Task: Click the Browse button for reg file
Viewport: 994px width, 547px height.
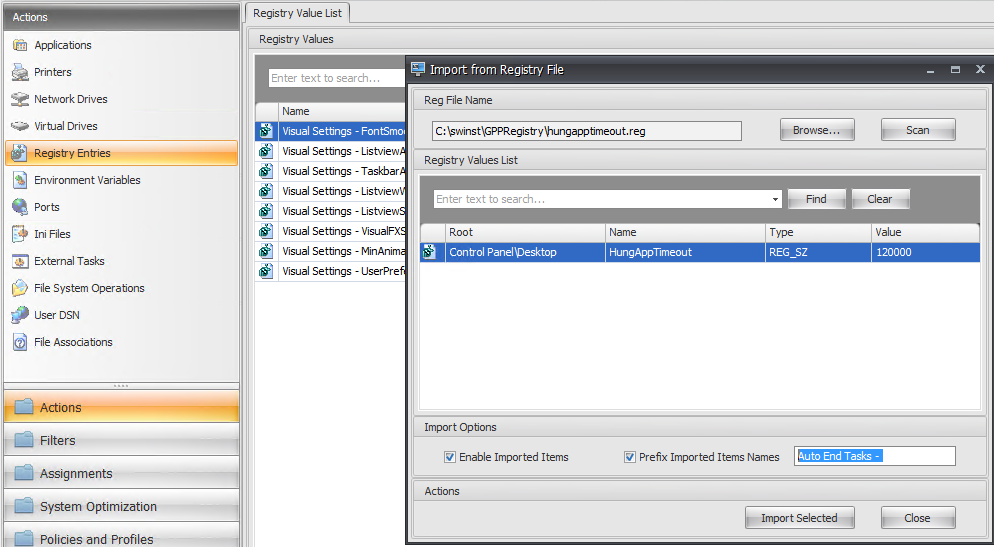Action: point(817,130)
